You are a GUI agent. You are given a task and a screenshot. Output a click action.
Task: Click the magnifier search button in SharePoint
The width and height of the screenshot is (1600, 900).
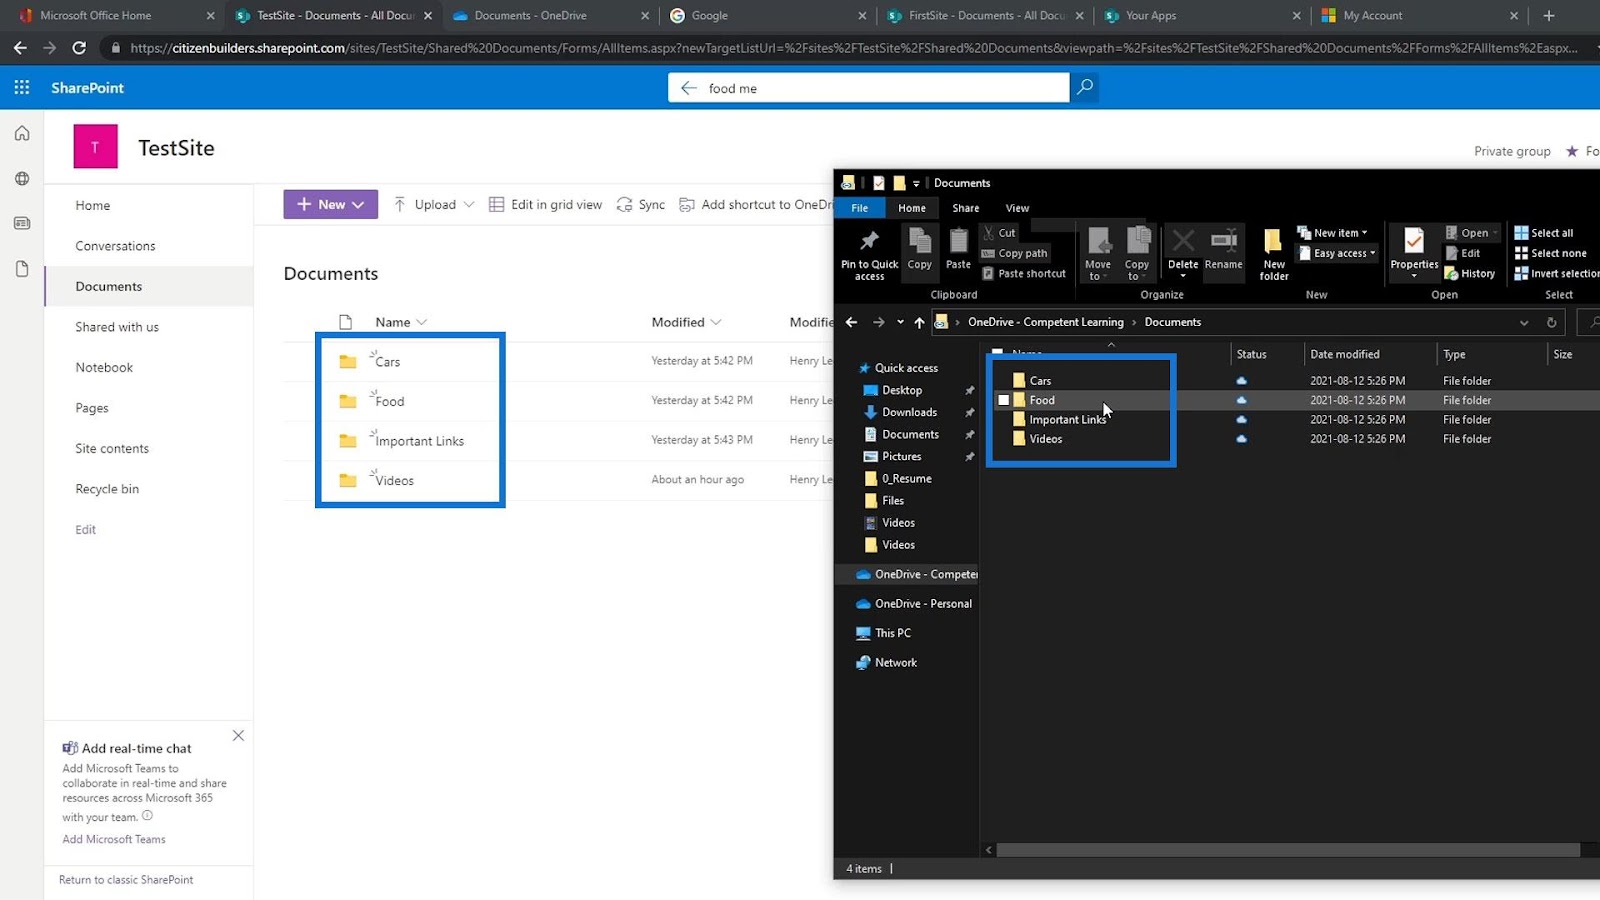coord(1085,88)
